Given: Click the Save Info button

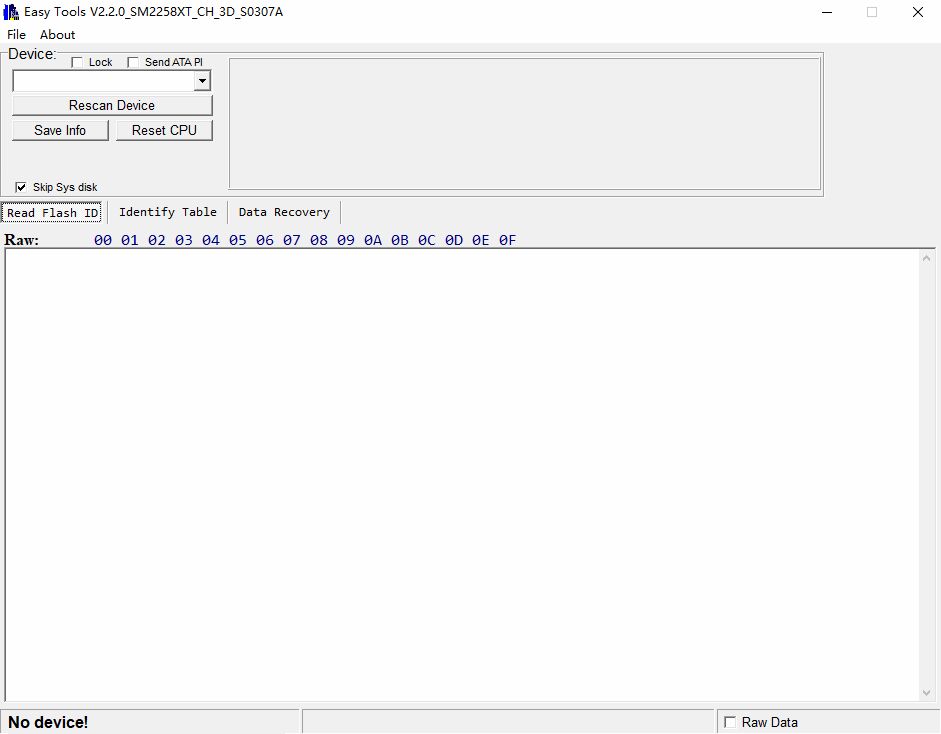Looking at the screenshot, I should tap(60, 131).
